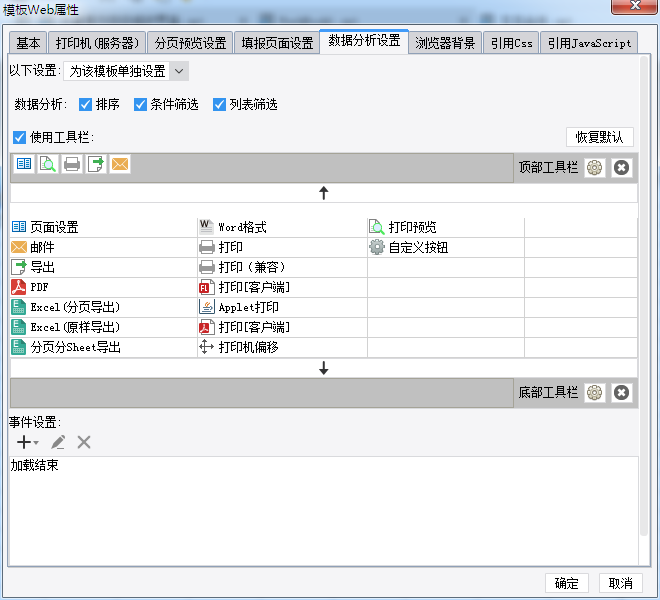Select the 自定义按钮 item
This screenshot has height=600, width=660.
(x=446, y=247)
